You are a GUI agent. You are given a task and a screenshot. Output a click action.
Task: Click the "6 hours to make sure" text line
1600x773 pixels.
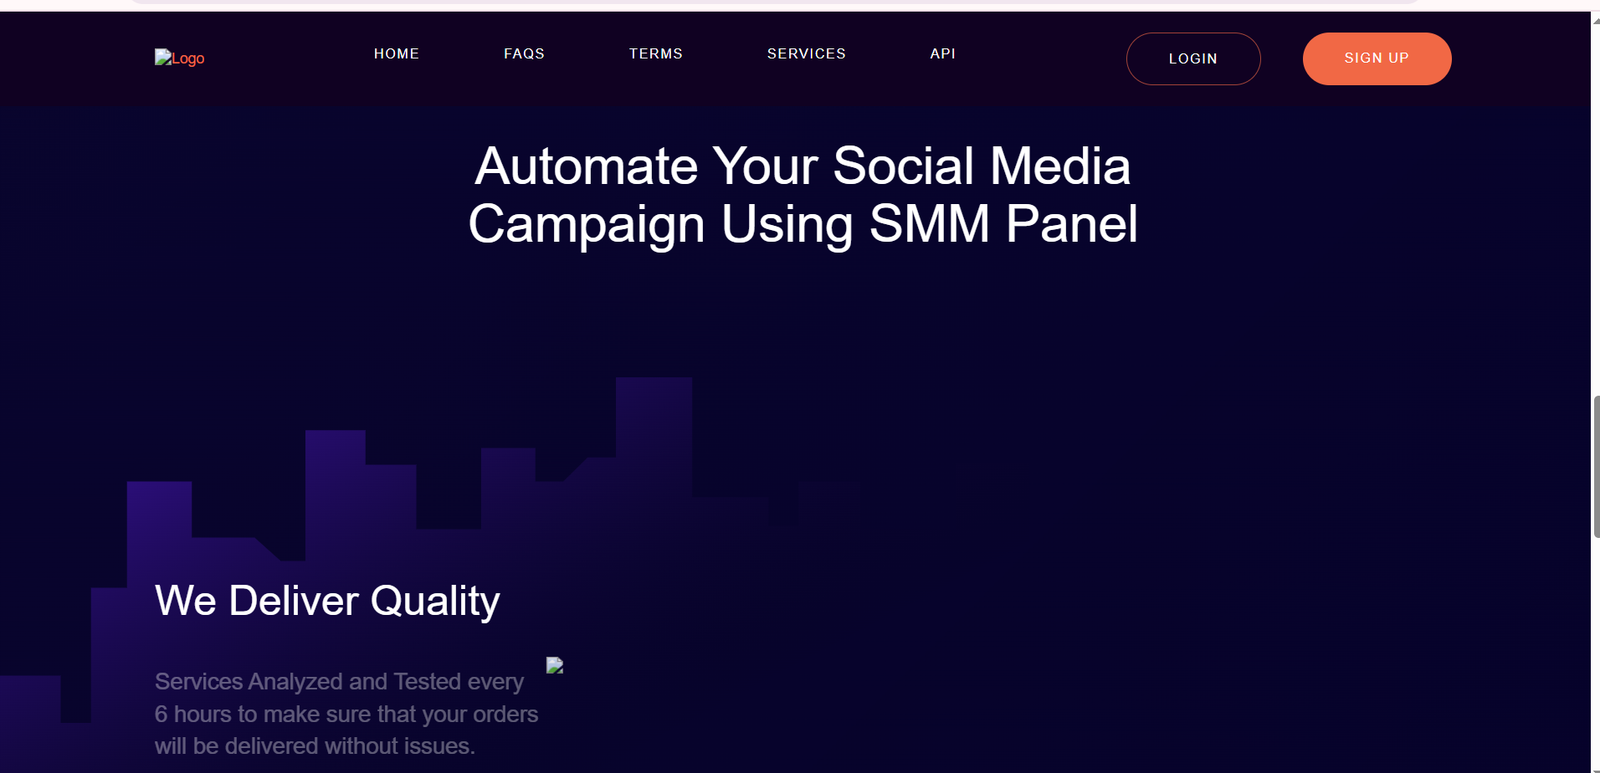click(x=346, y=714)
